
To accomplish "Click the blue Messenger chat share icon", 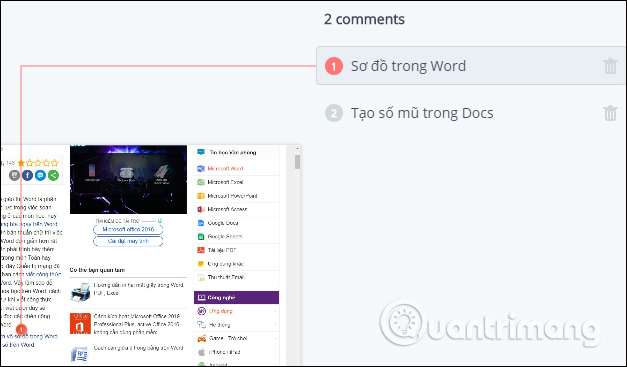I will pos(40,175).
